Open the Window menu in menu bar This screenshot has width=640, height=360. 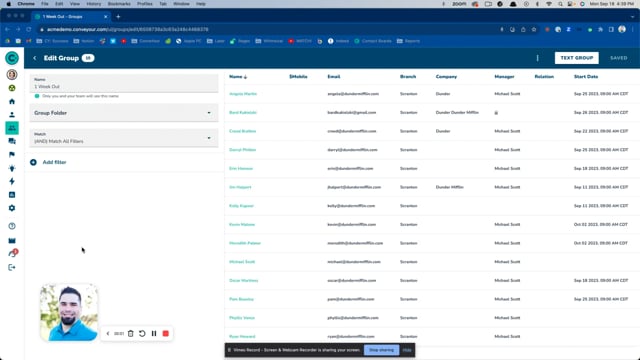coord(181,4)
